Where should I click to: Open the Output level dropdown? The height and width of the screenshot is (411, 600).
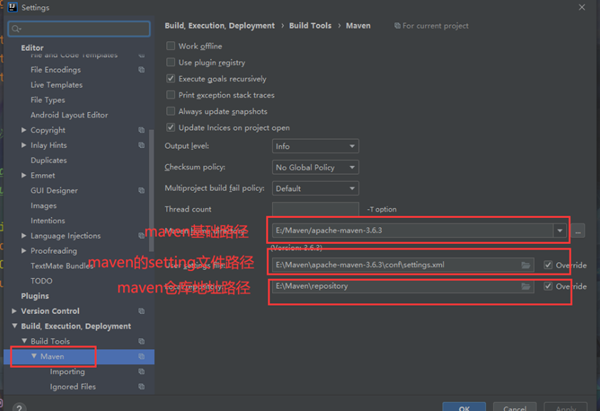click(x=315, y=146)
